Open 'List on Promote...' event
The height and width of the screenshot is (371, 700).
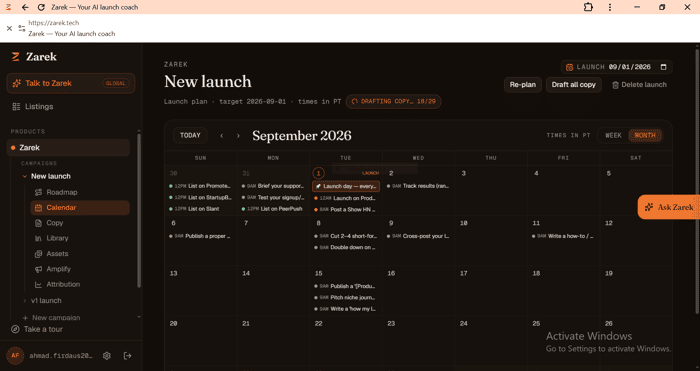click(x=200, y=186)
